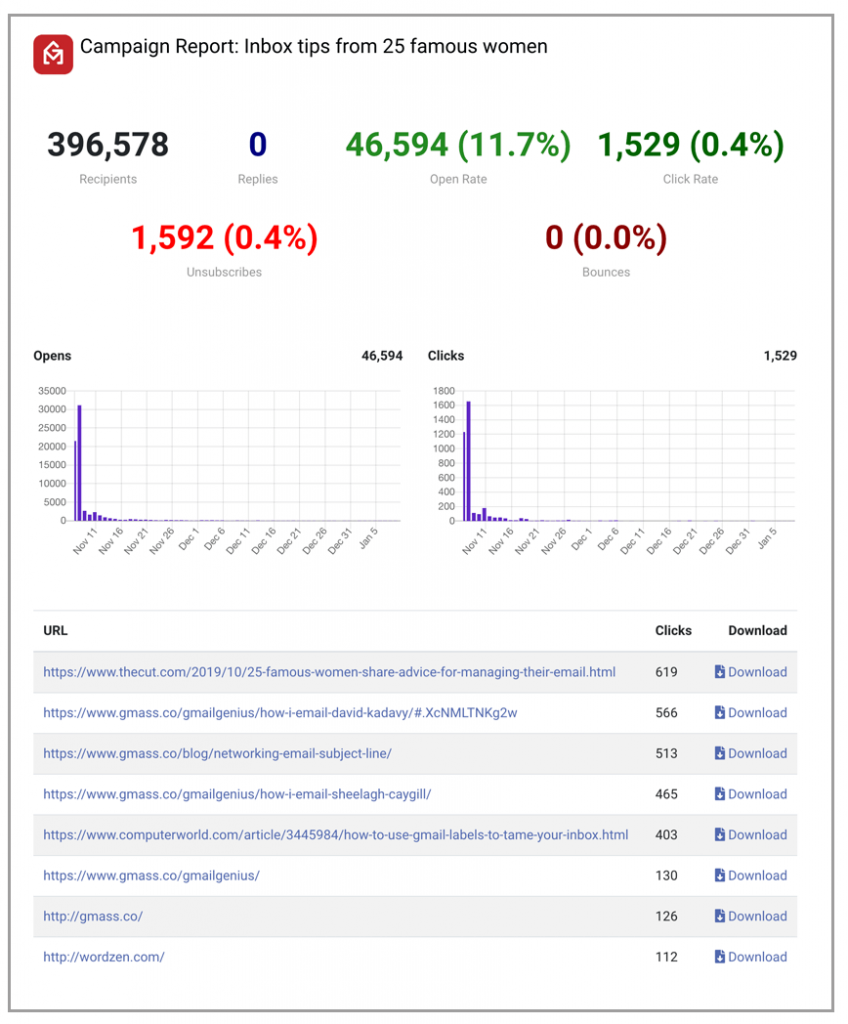Click the Replies count of zero
This screenshot has height=1024, width=848.
pos(257,144)
